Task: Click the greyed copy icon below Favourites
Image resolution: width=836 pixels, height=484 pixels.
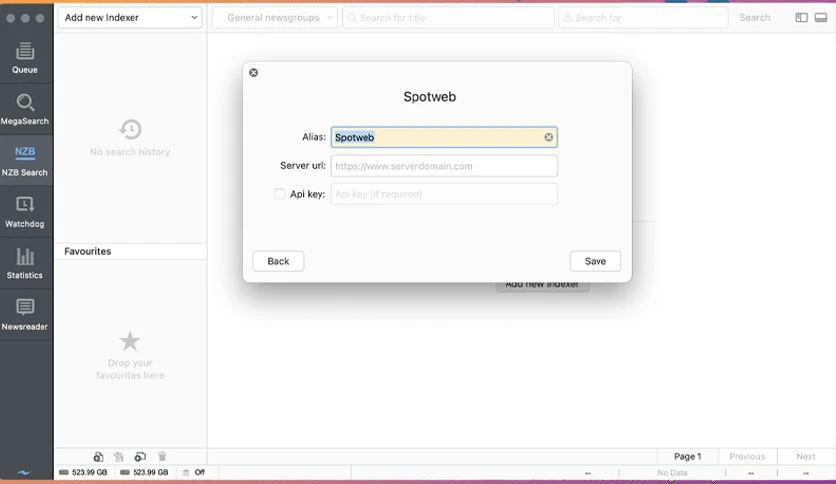Action: (118, 457)
